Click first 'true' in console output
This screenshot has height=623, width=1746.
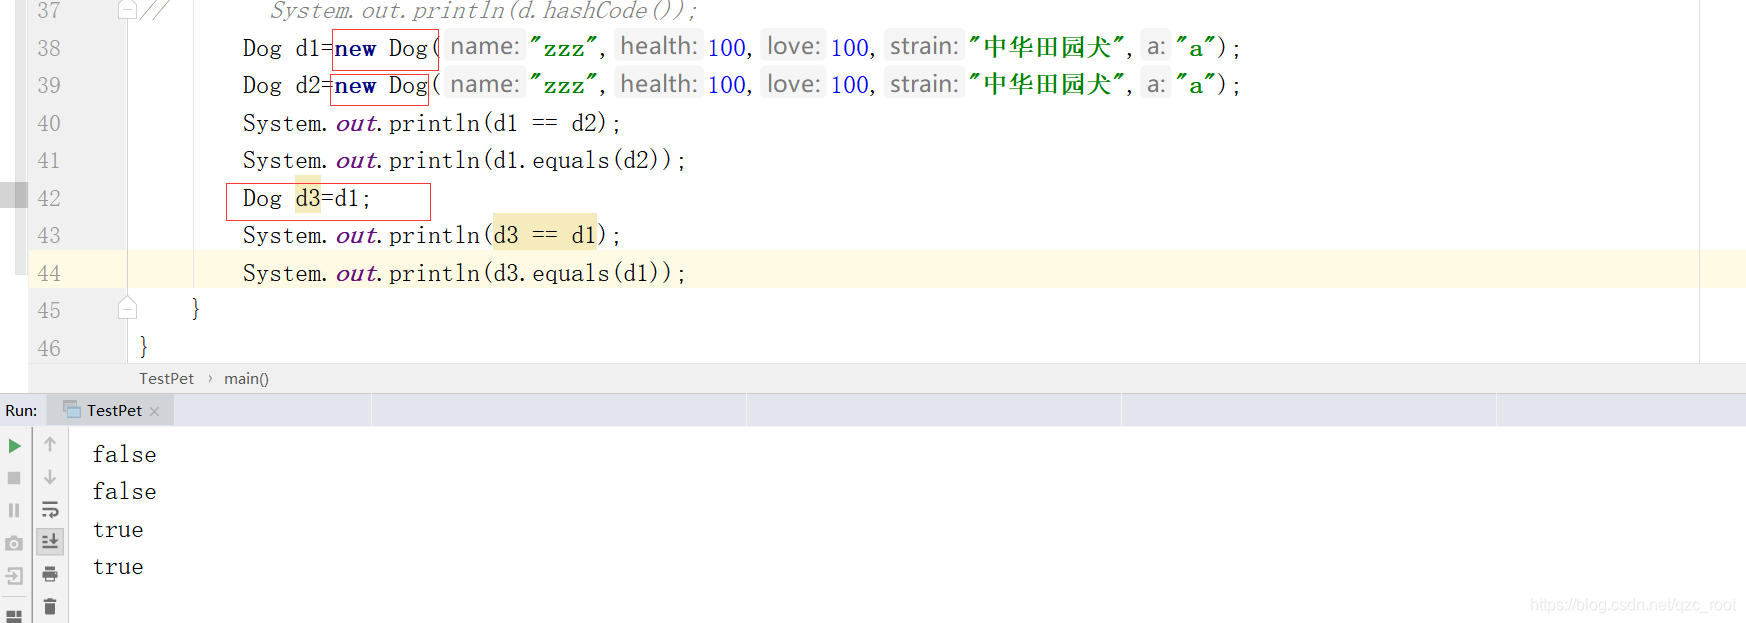pyautogui.click(x=118, y=530)
